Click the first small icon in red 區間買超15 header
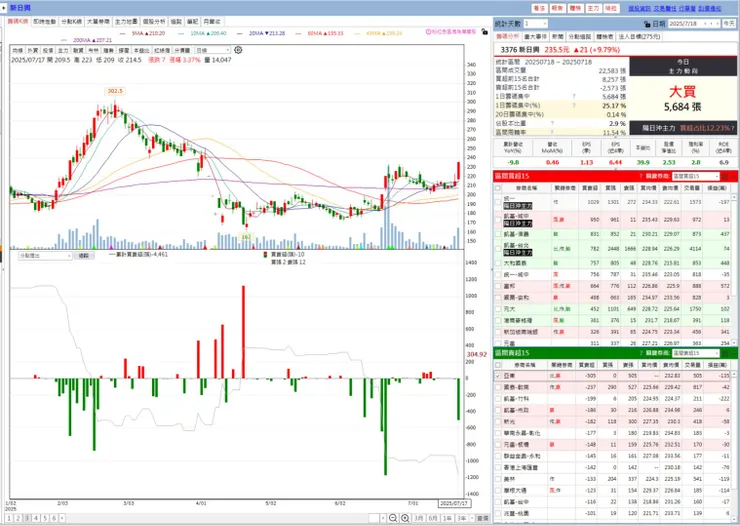740x526 pixels. tap(725, 176)
